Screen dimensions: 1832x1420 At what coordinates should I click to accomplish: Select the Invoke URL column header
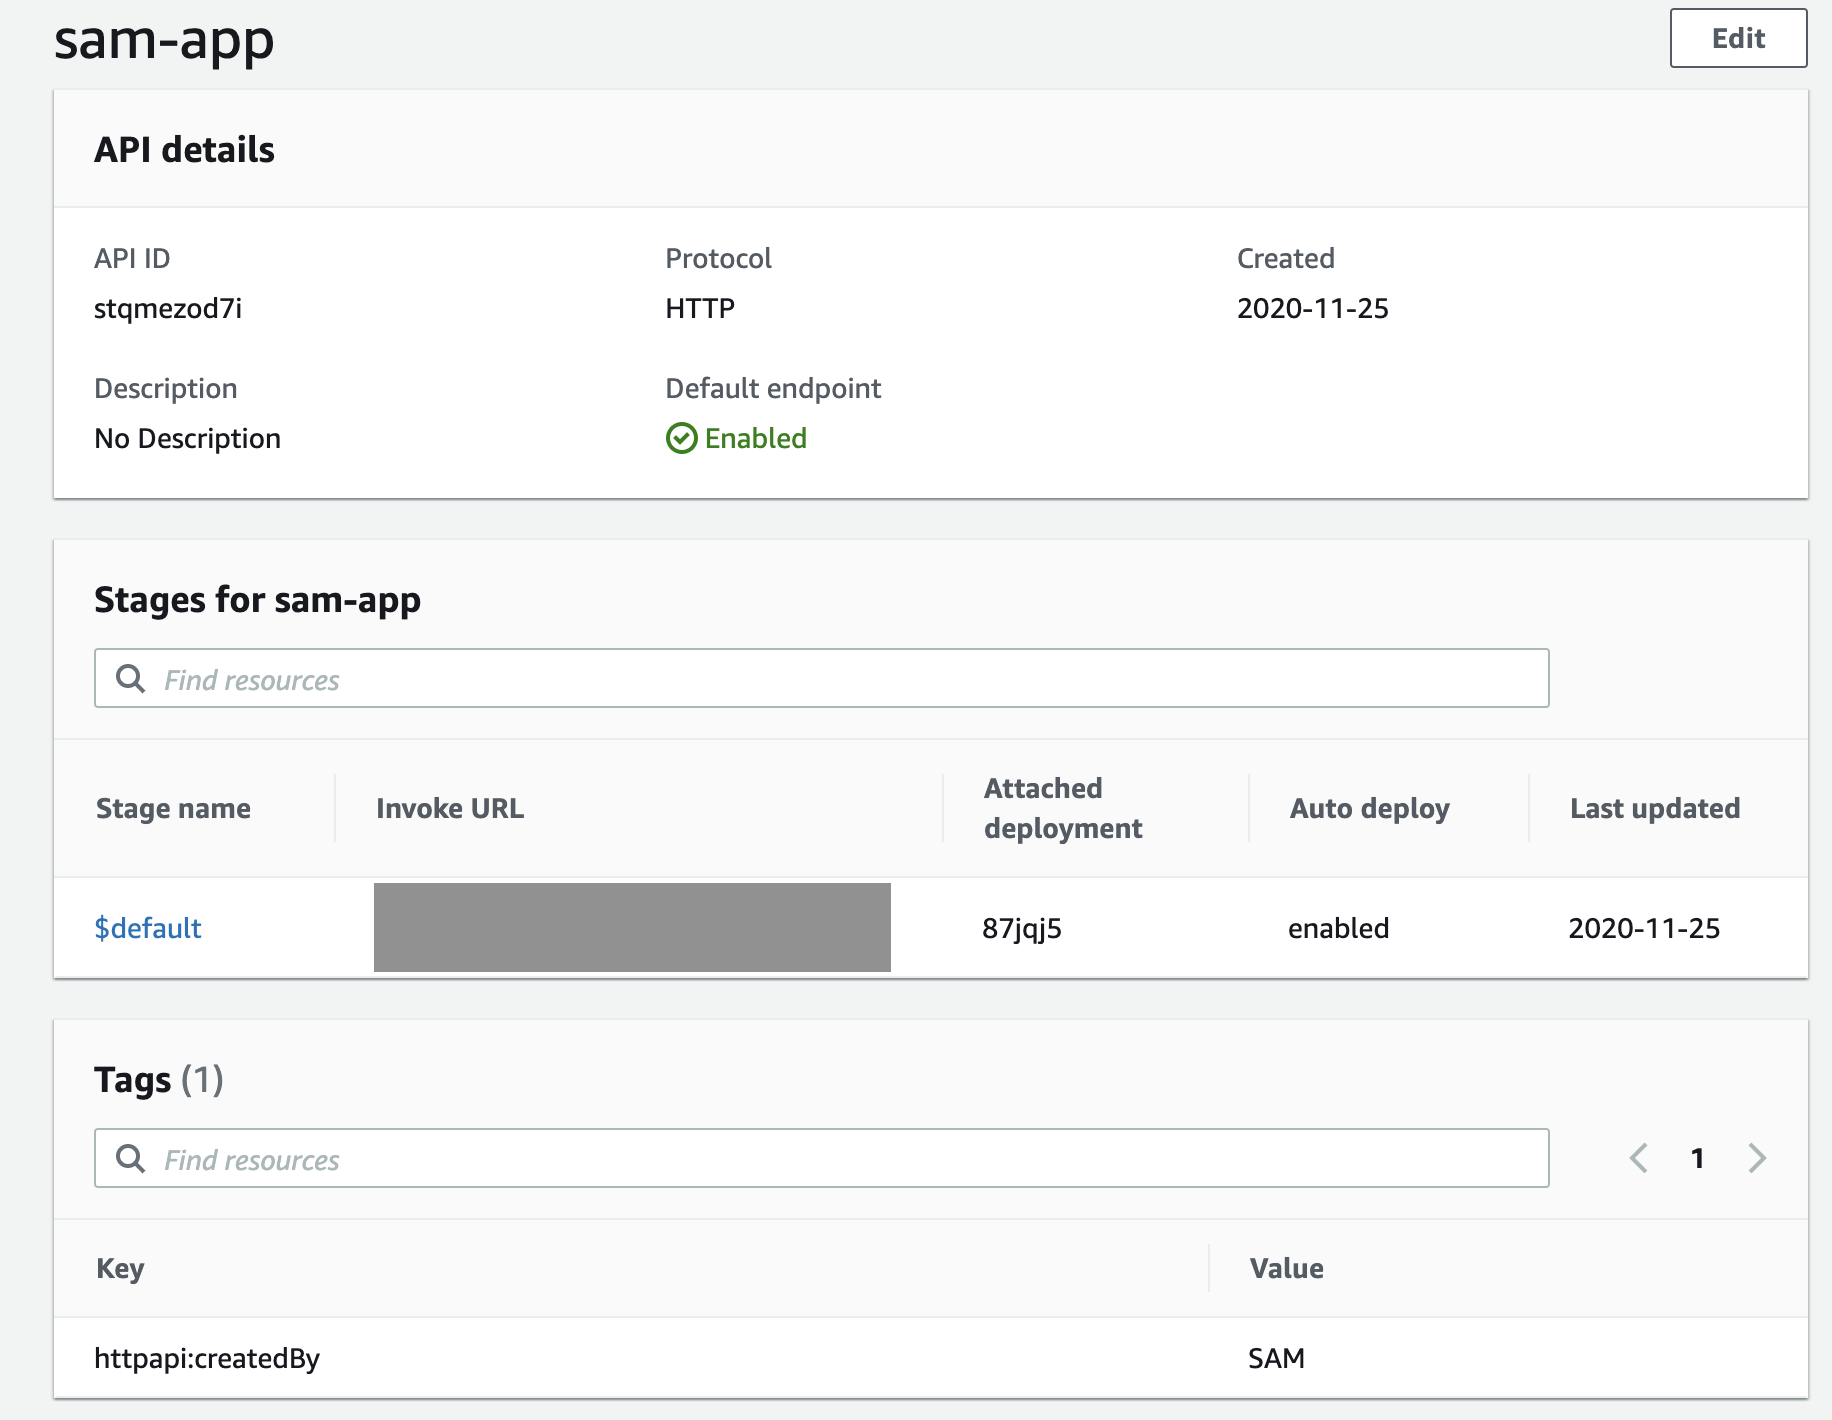[x=449, y=808]
